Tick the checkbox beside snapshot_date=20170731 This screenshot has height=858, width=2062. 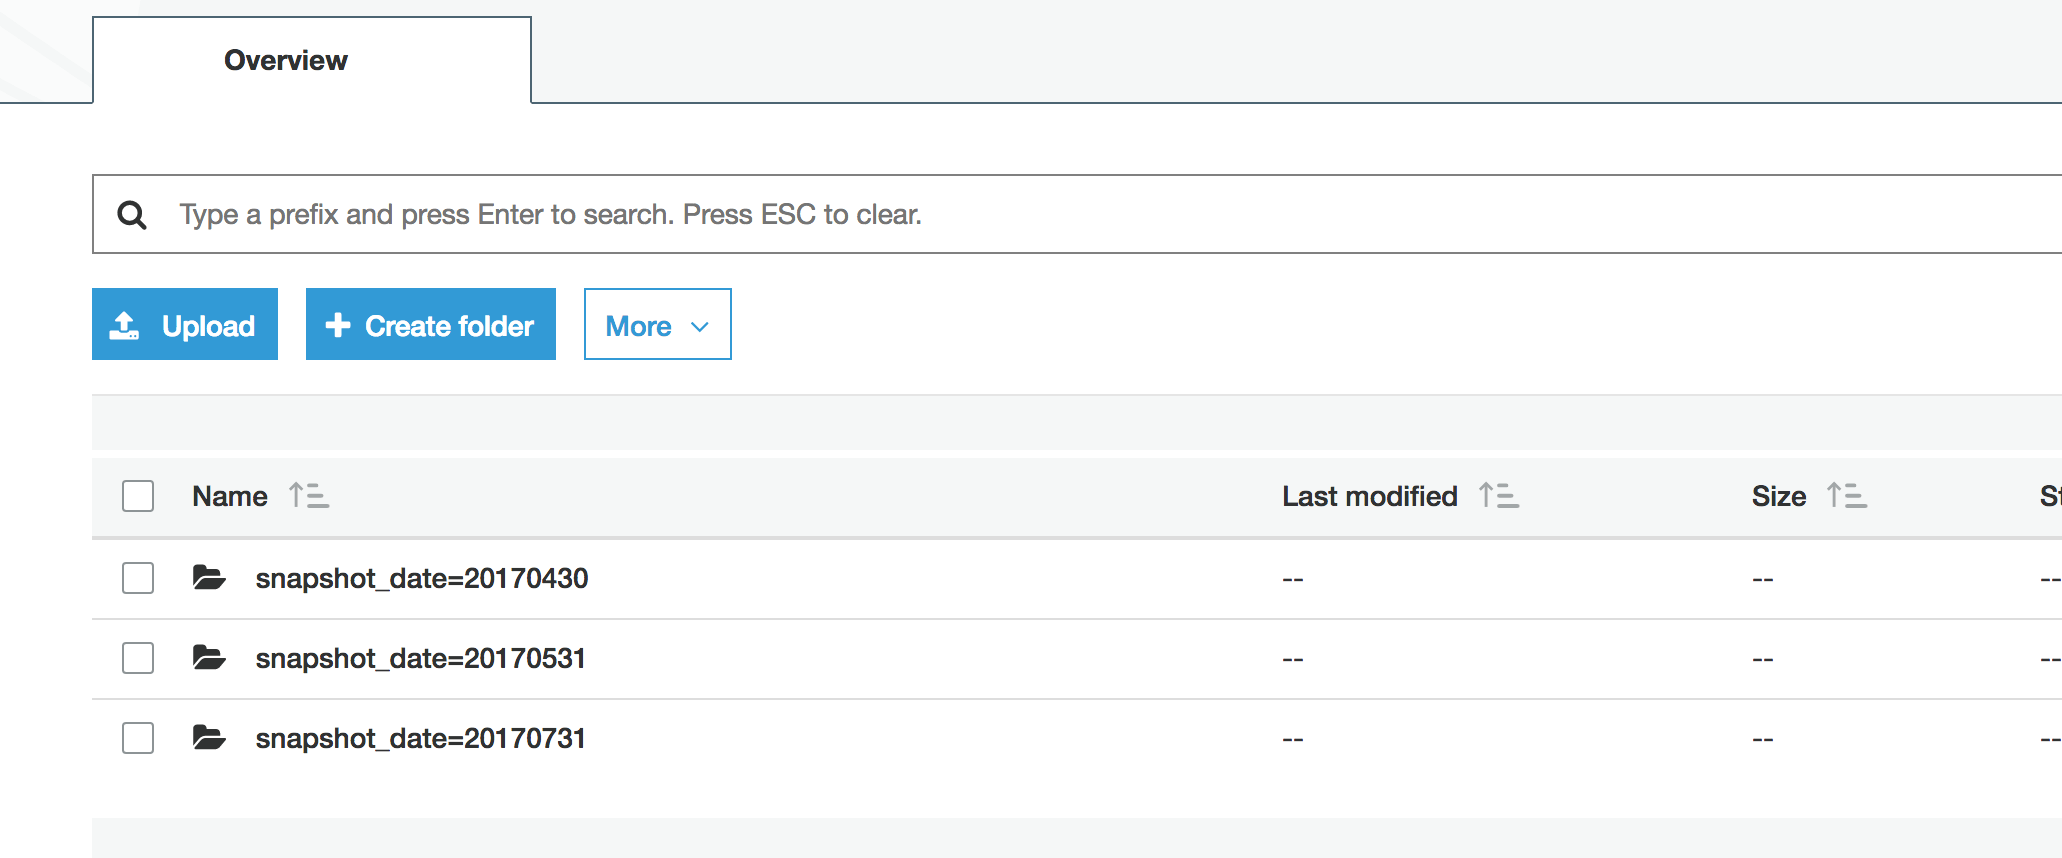[138, 738]
